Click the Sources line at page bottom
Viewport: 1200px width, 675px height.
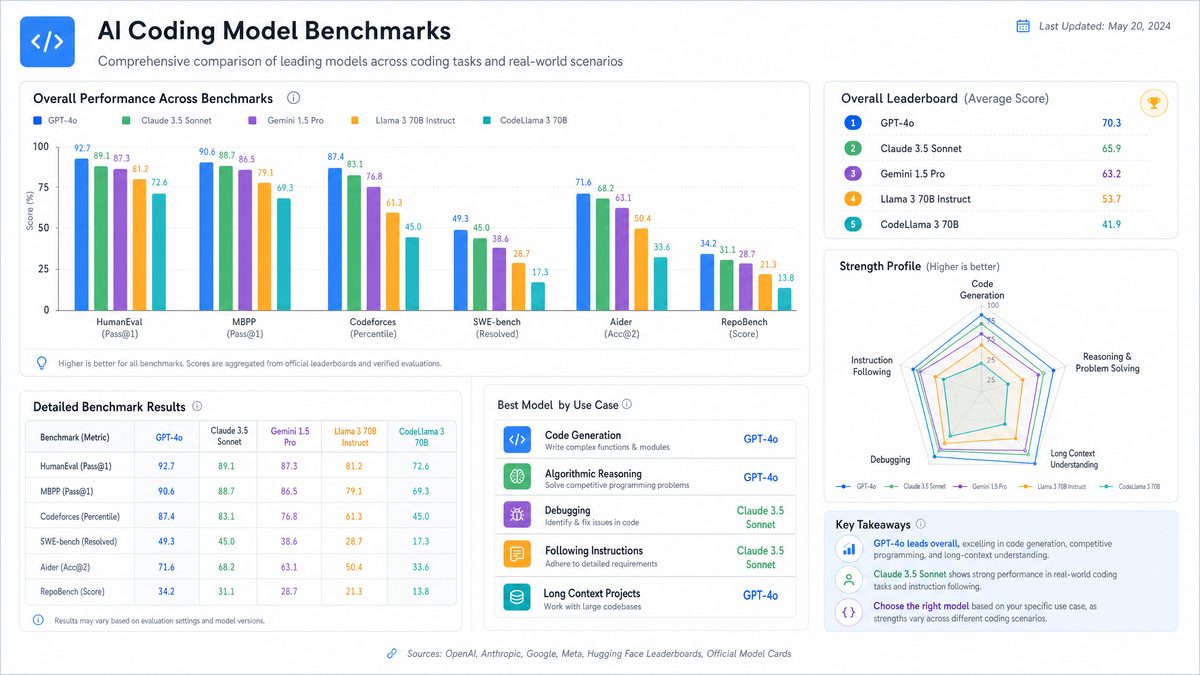click(599, 653)
